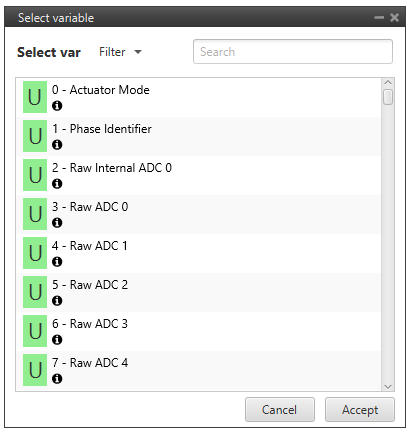Click the green U icon for Raw ADC 3

click(35, 331)
